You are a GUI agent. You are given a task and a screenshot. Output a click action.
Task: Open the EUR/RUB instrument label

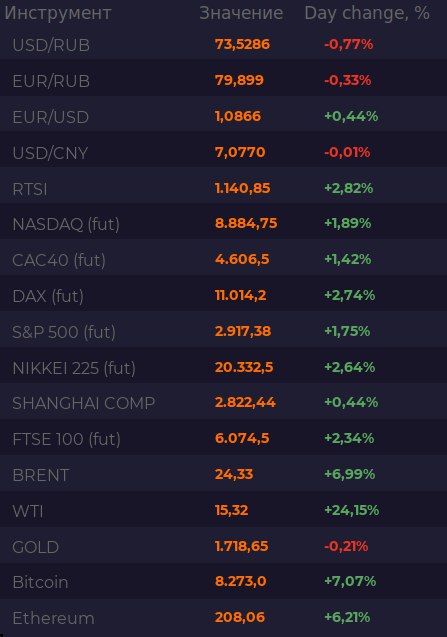[51, 81]
